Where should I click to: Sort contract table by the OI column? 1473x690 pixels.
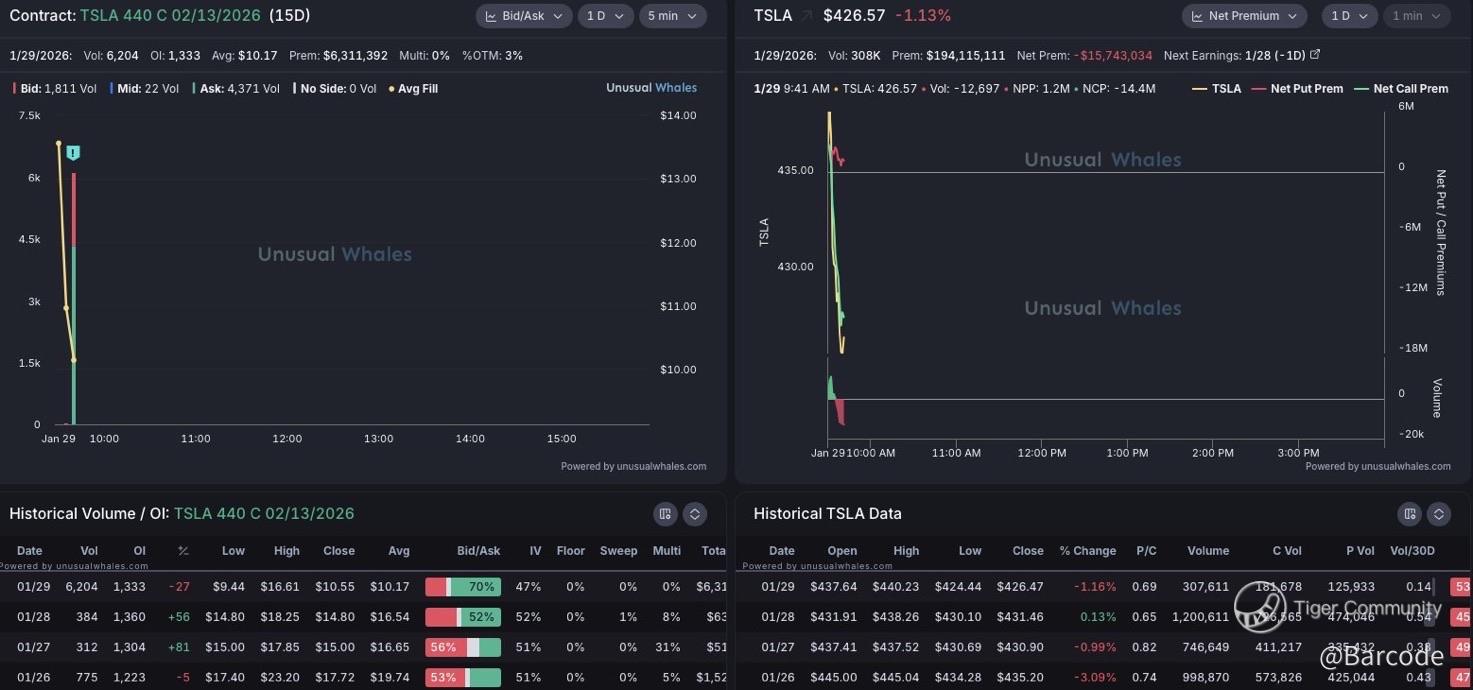point(140,551)
